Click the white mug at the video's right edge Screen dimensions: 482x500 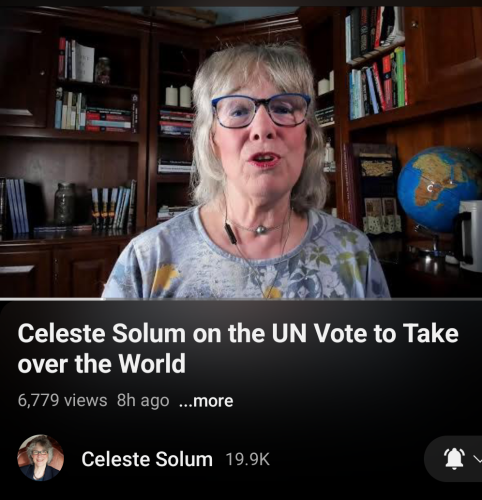click(x=470, y=237)
